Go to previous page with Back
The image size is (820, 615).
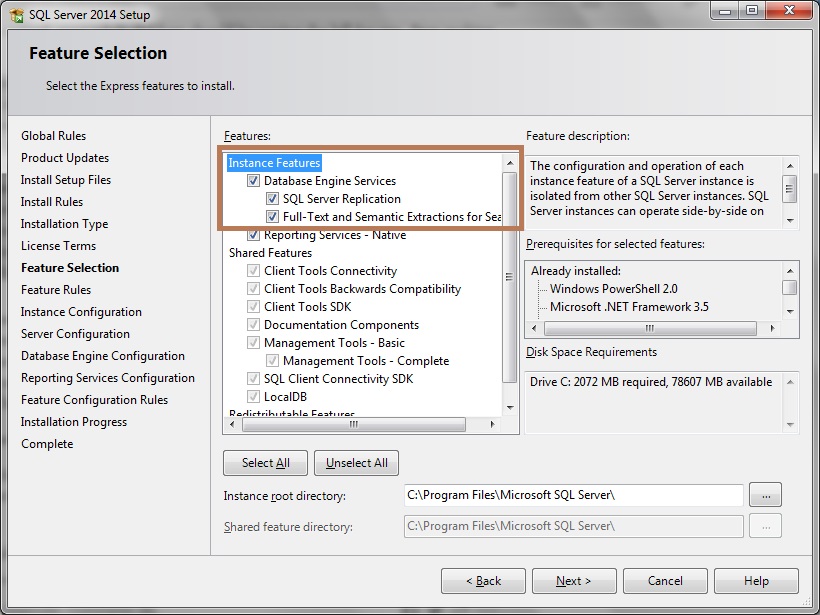coord(483,581)
